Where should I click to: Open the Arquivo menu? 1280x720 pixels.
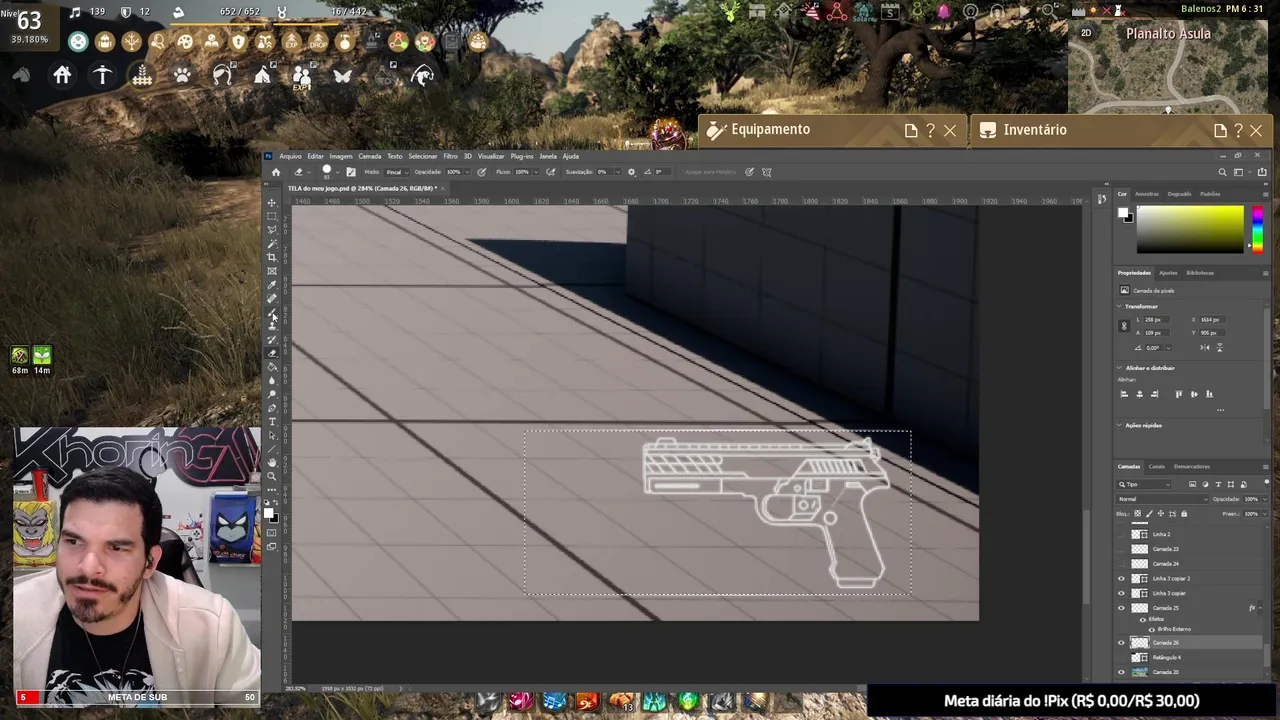[290, 156]
